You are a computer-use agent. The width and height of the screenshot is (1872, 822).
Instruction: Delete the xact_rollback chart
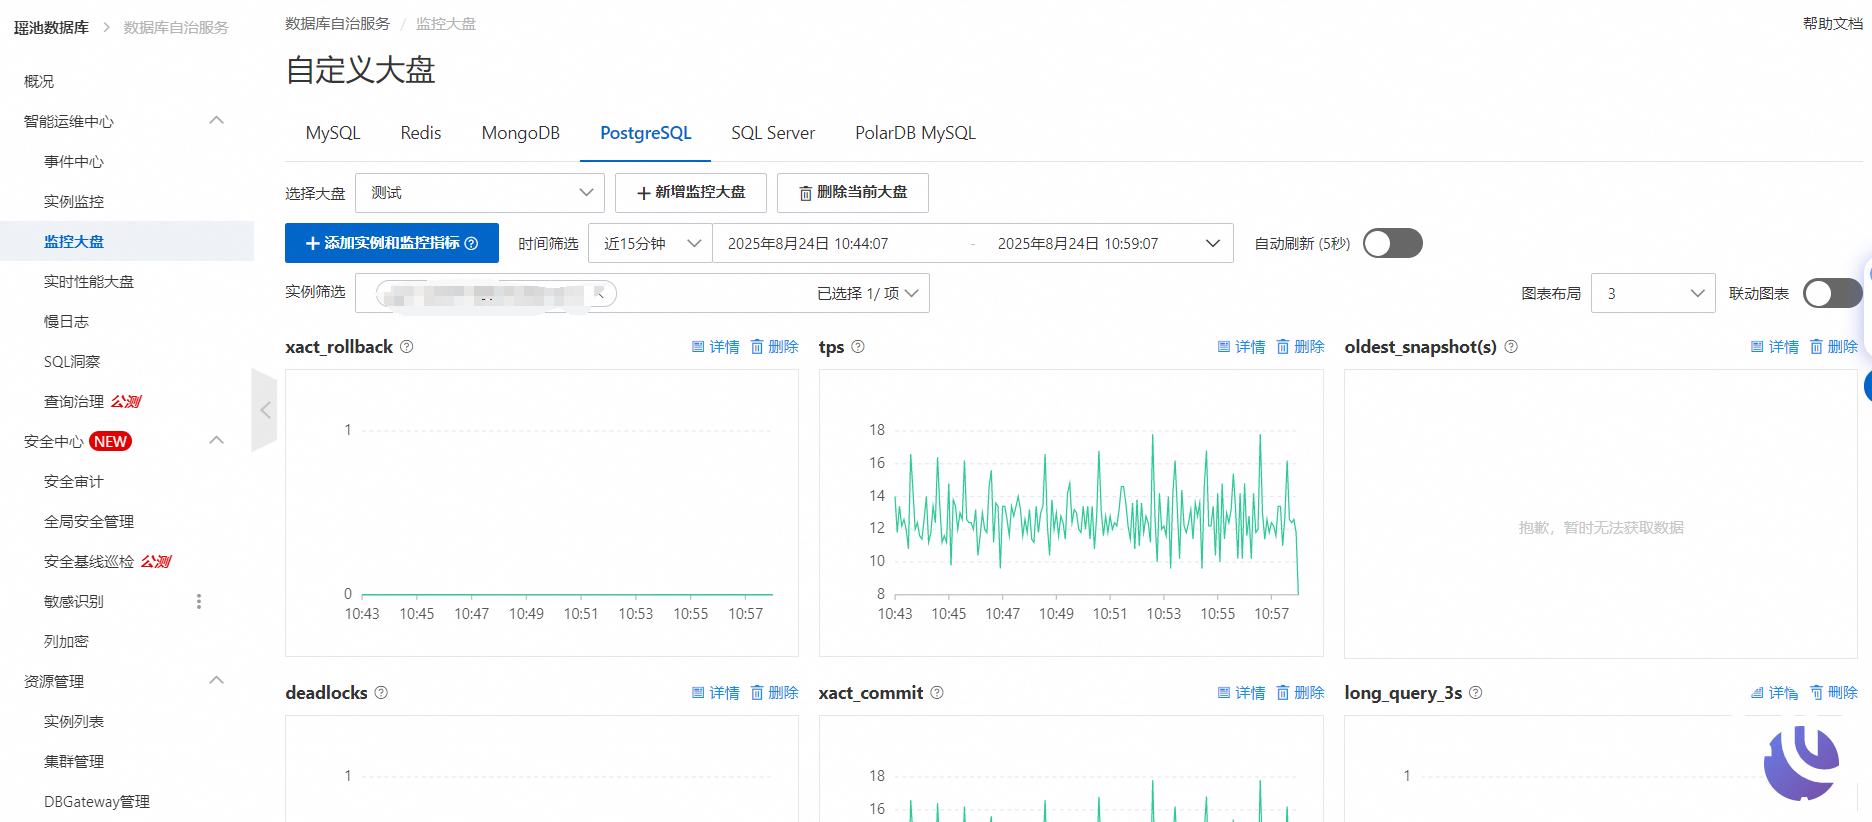click(775, 347)
